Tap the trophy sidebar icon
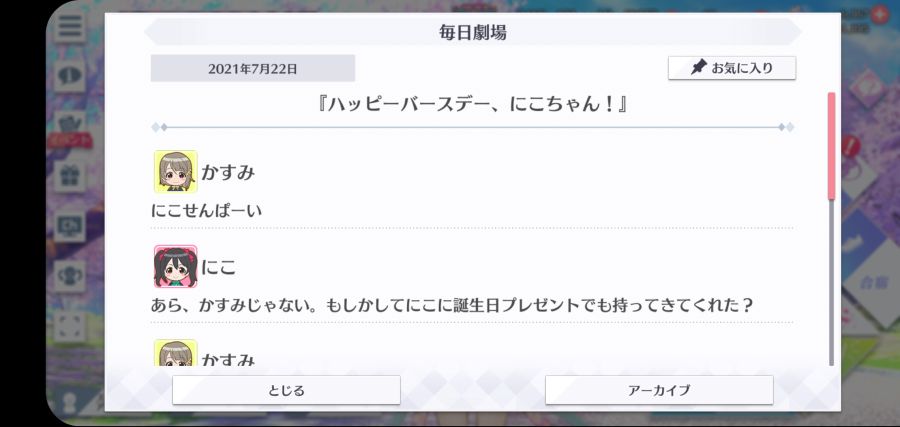 pos(70,276)
